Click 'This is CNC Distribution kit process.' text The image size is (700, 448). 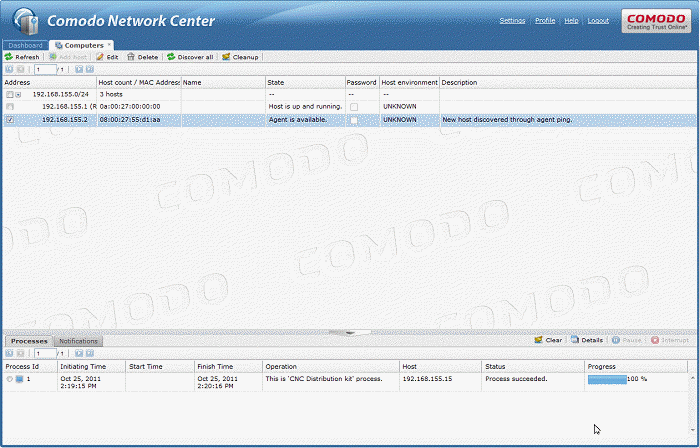click(324, 379)
